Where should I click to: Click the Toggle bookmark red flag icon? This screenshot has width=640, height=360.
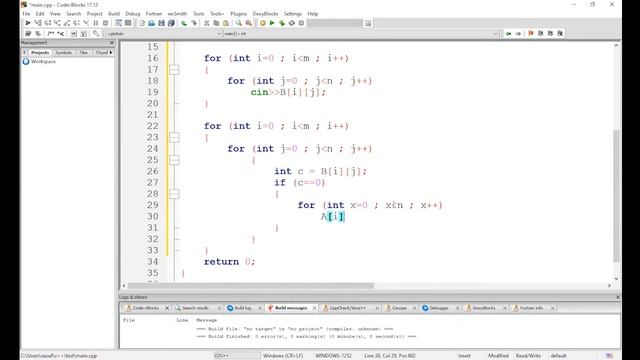(x=531, y=33)
